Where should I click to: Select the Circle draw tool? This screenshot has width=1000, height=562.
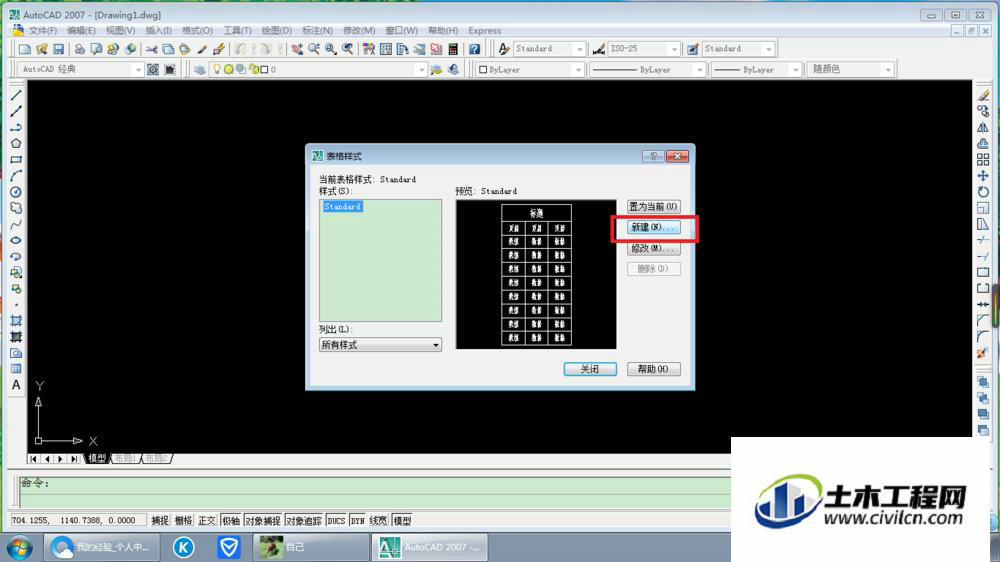tap(16, 192)
